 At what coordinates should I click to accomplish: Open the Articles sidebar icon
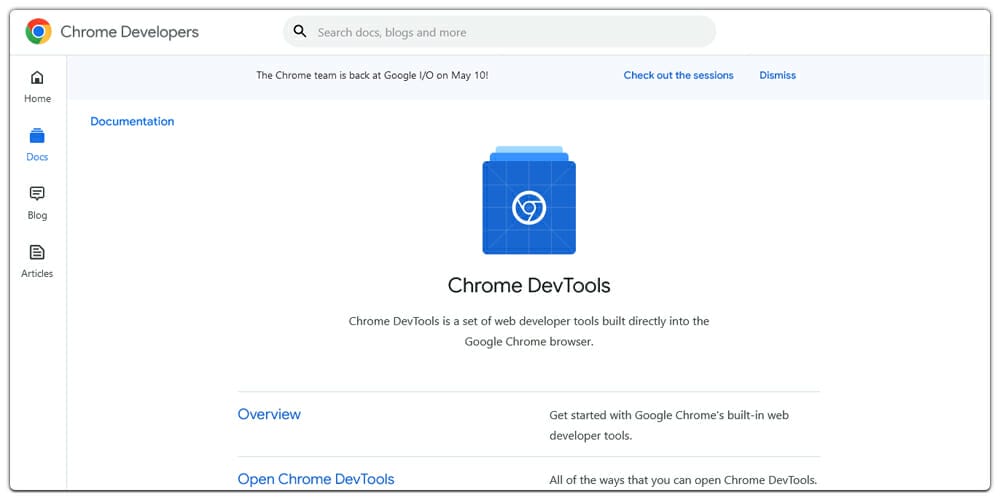tap(37, 252)
